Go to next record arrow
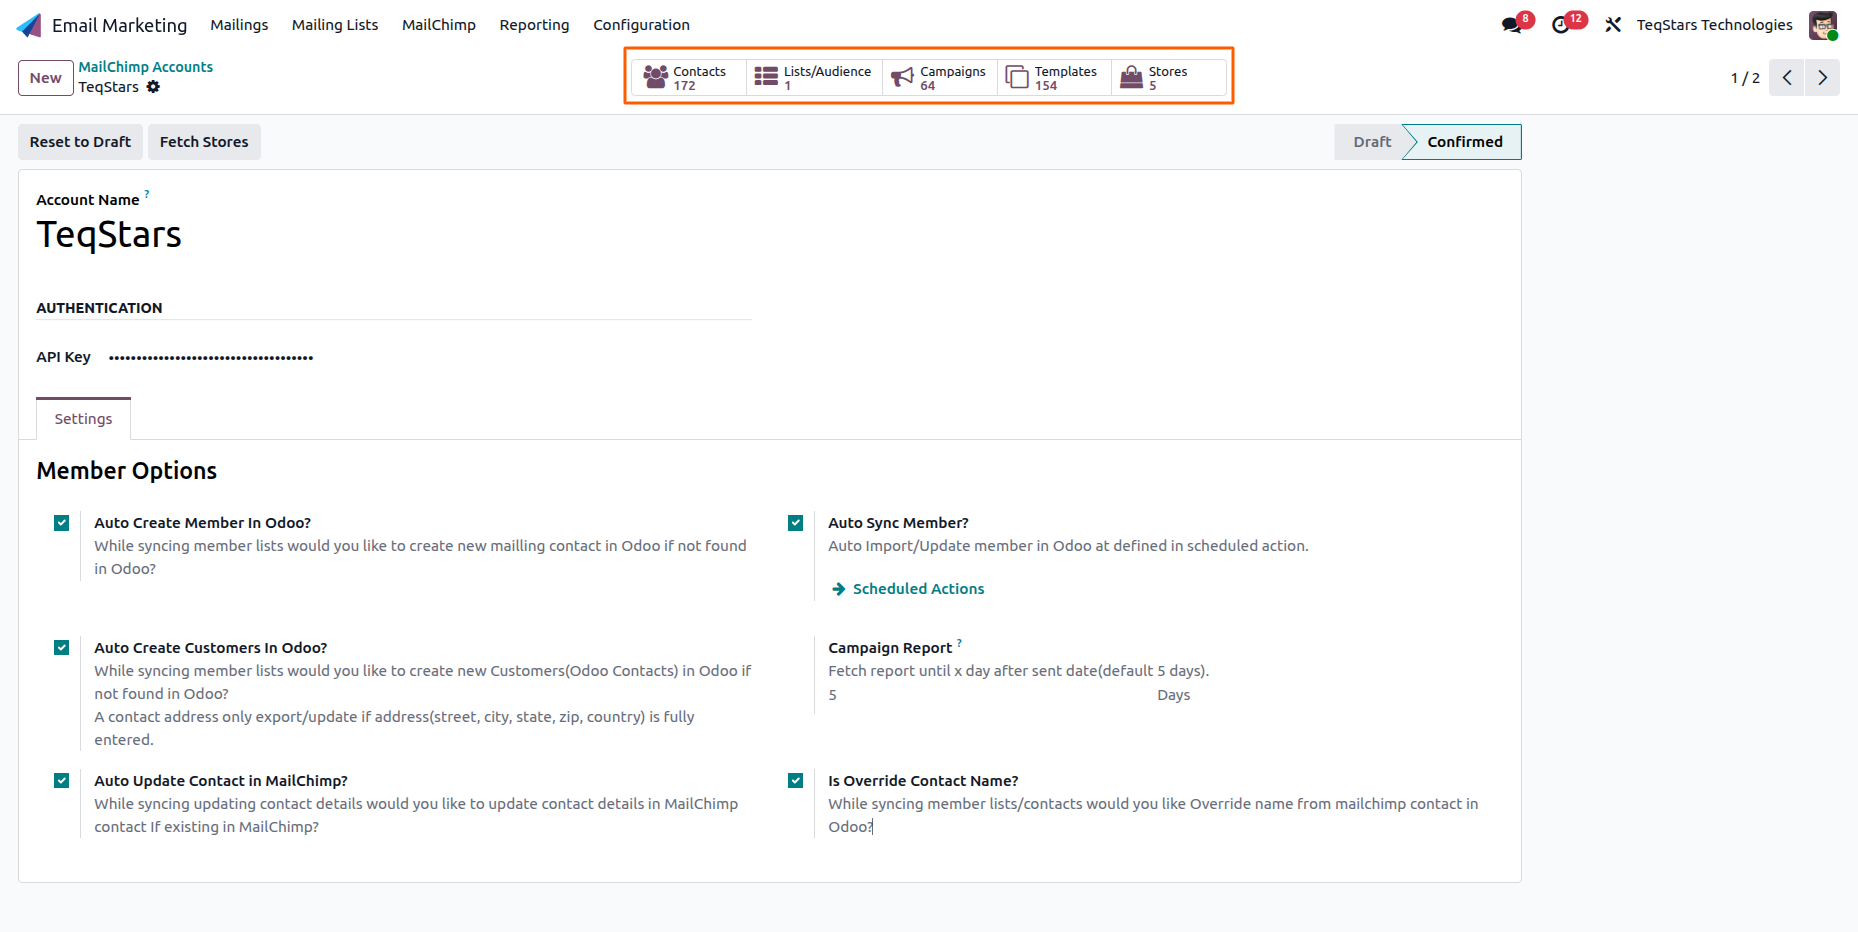Screen dimensions: 1858x932 point(1822,78)
